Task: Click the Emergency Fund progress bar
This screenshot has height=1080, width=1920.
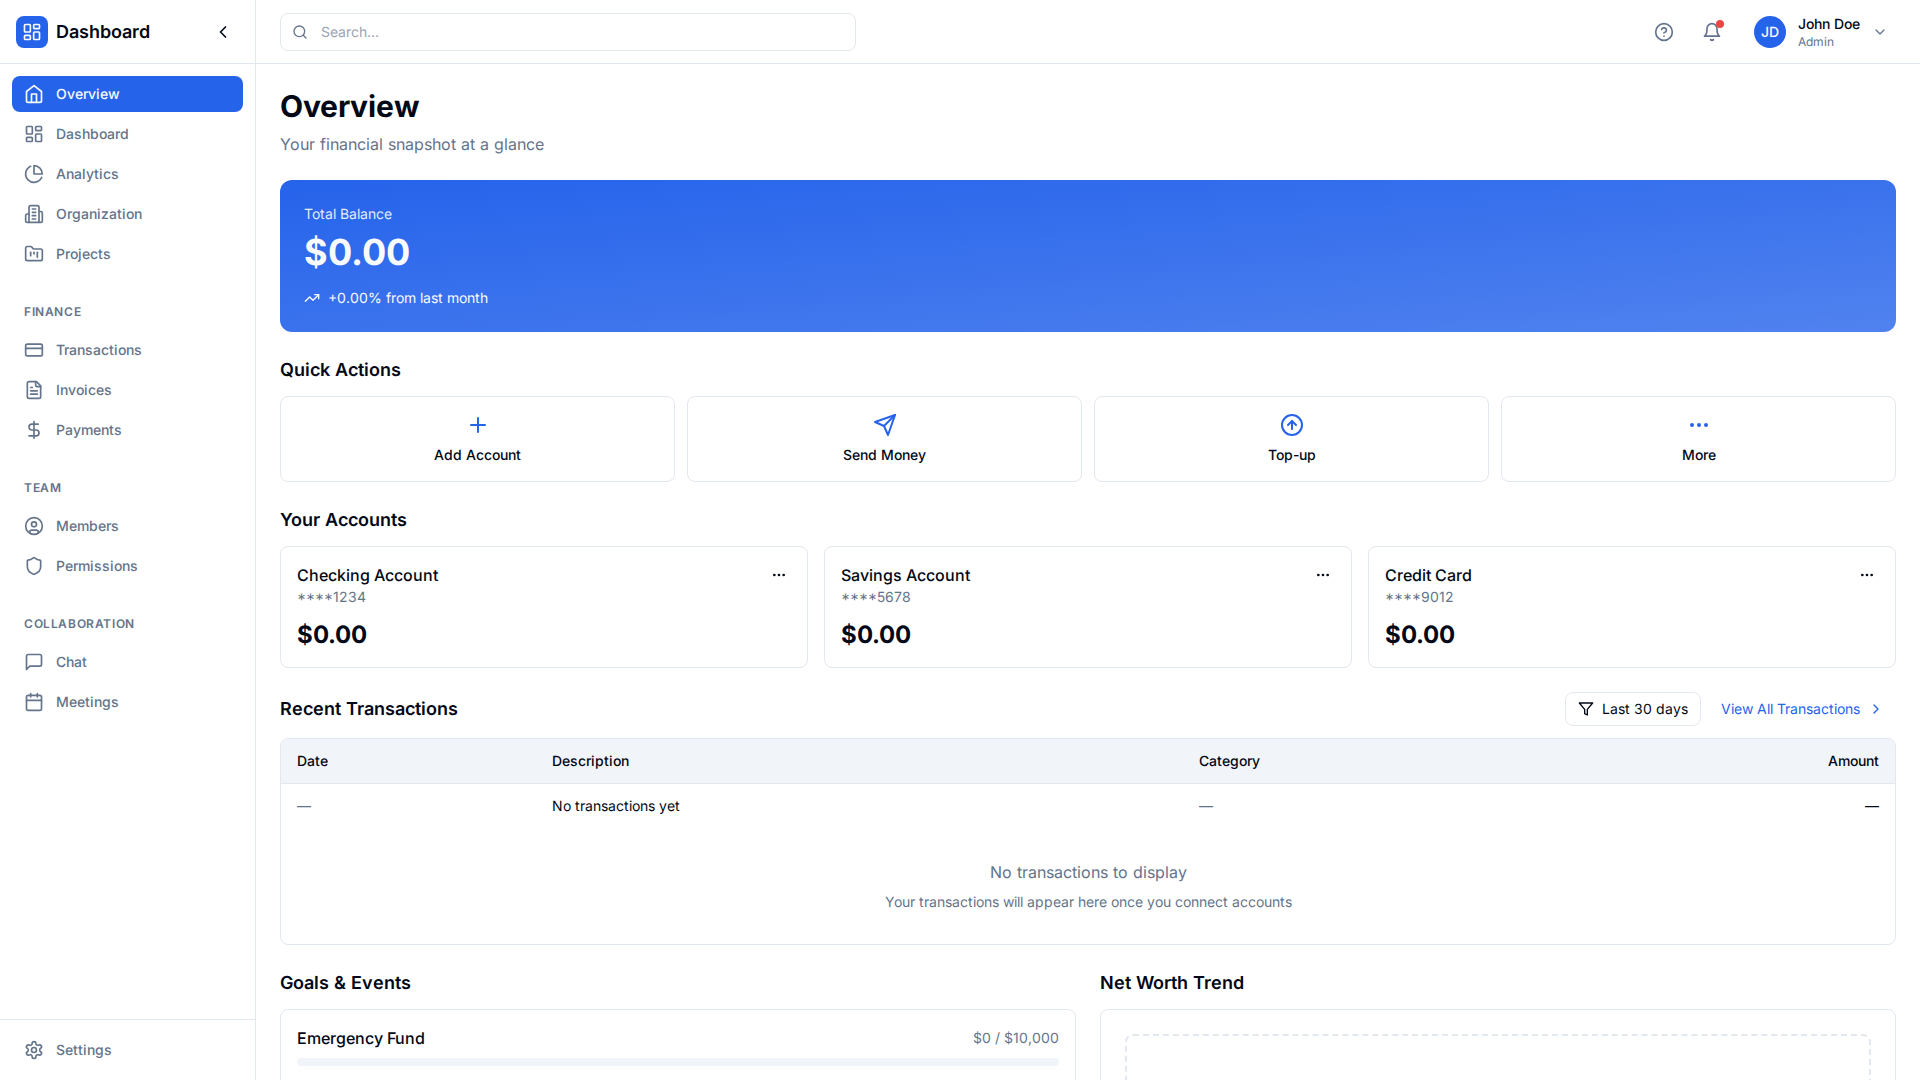Action: tap(677, 1062)
